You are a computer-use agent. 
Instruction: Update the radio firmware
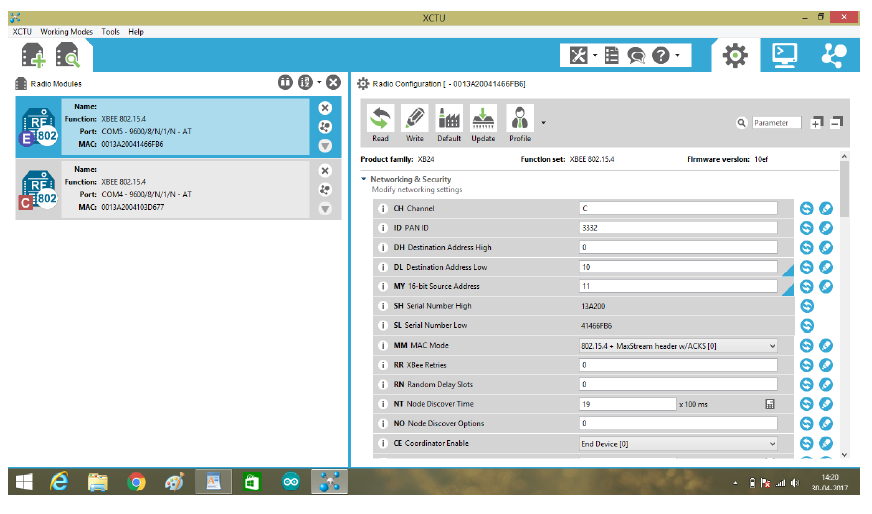point(483,123)
